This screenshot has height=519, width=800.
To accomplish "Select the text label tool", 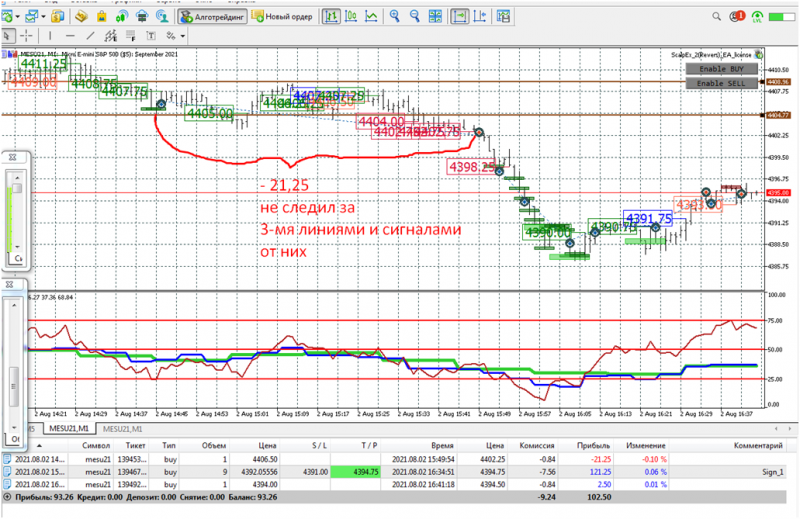I will coord(151,36).
